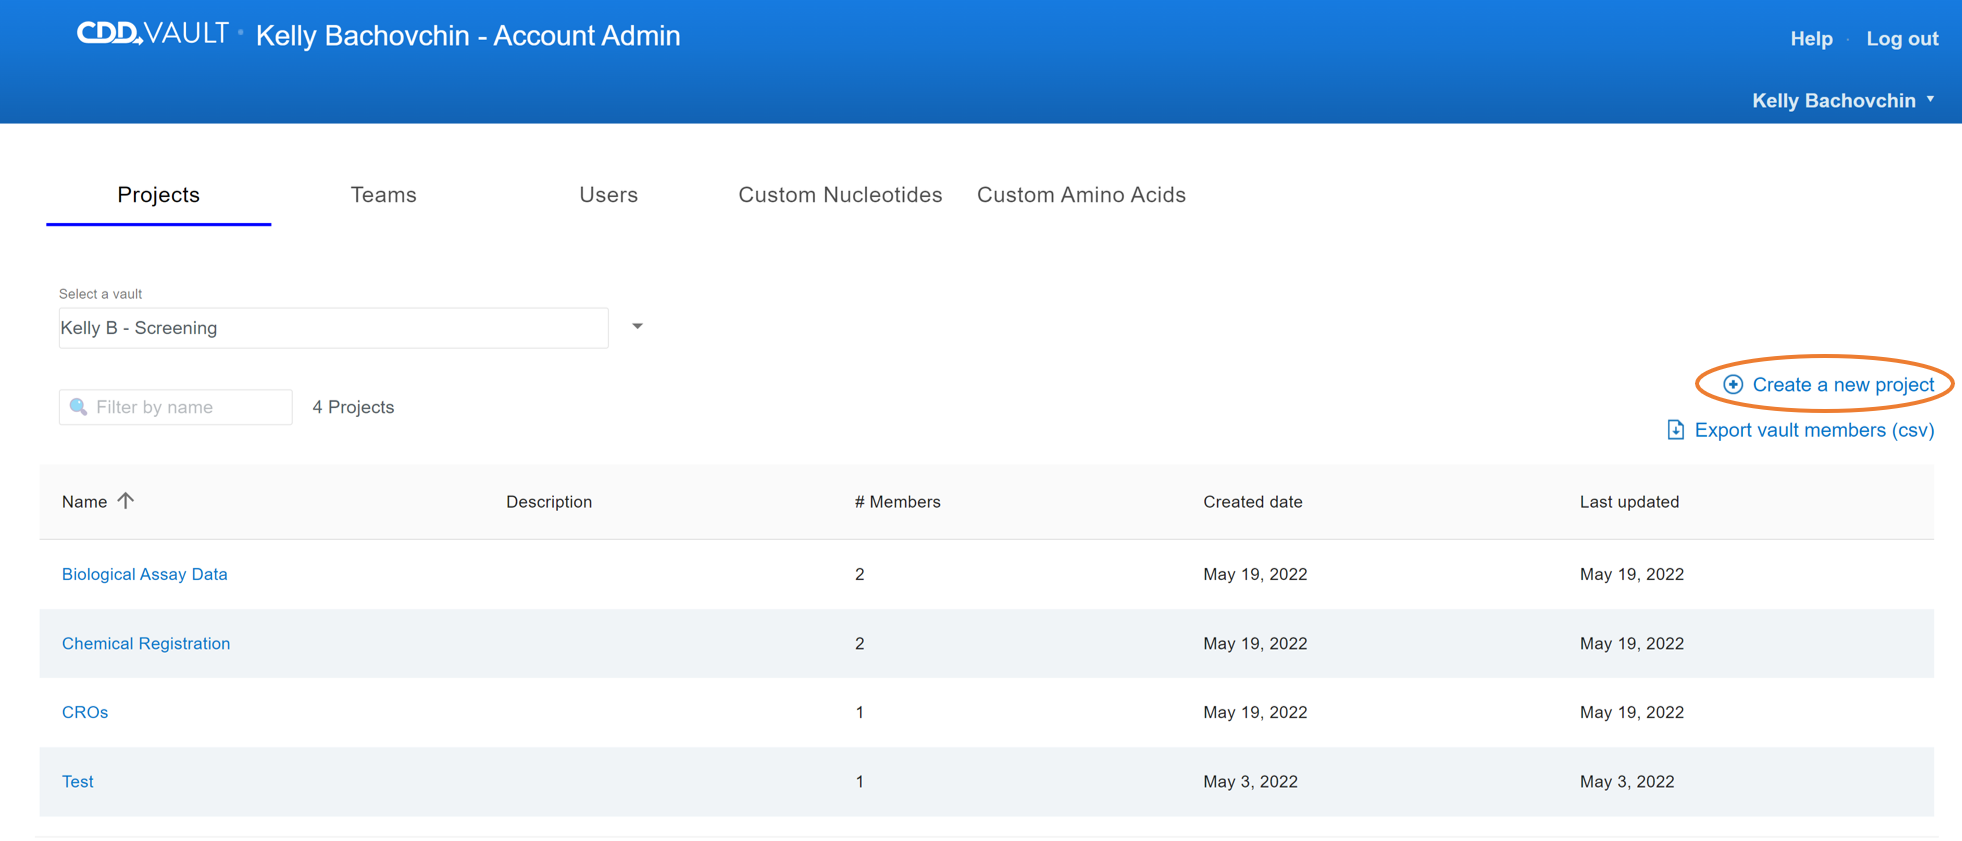Select the Custom Amino Acids tab
Viewport: 1962px width, 841px height.
click(x=1081, y=195)
